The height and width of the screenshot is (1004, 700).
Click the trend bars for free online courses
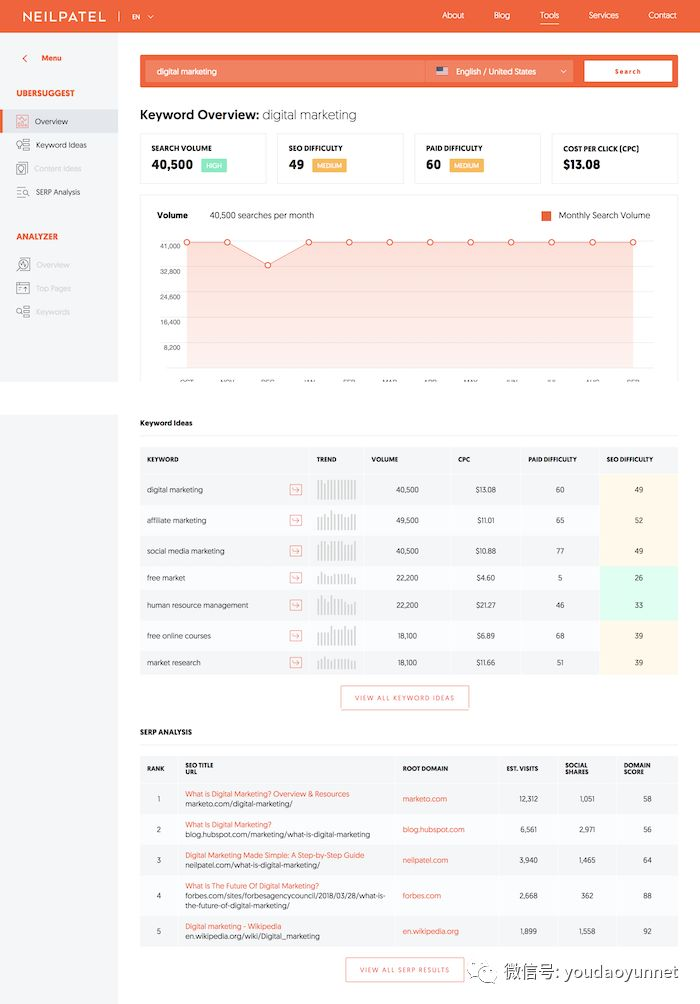pyautogui.click(x=336, y=635)
